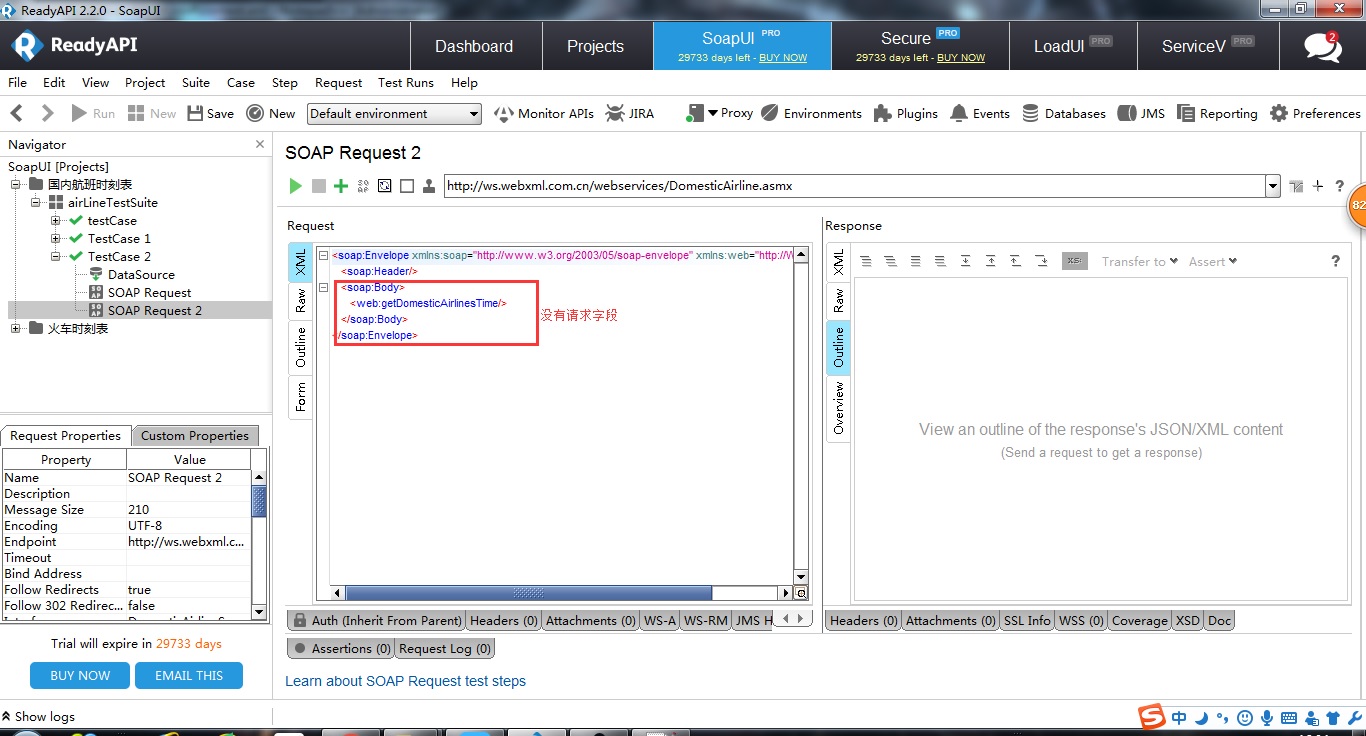1366x736 pixels.
Task: Collapse 国内航班时刻表 project node
Action: point(16,184)
